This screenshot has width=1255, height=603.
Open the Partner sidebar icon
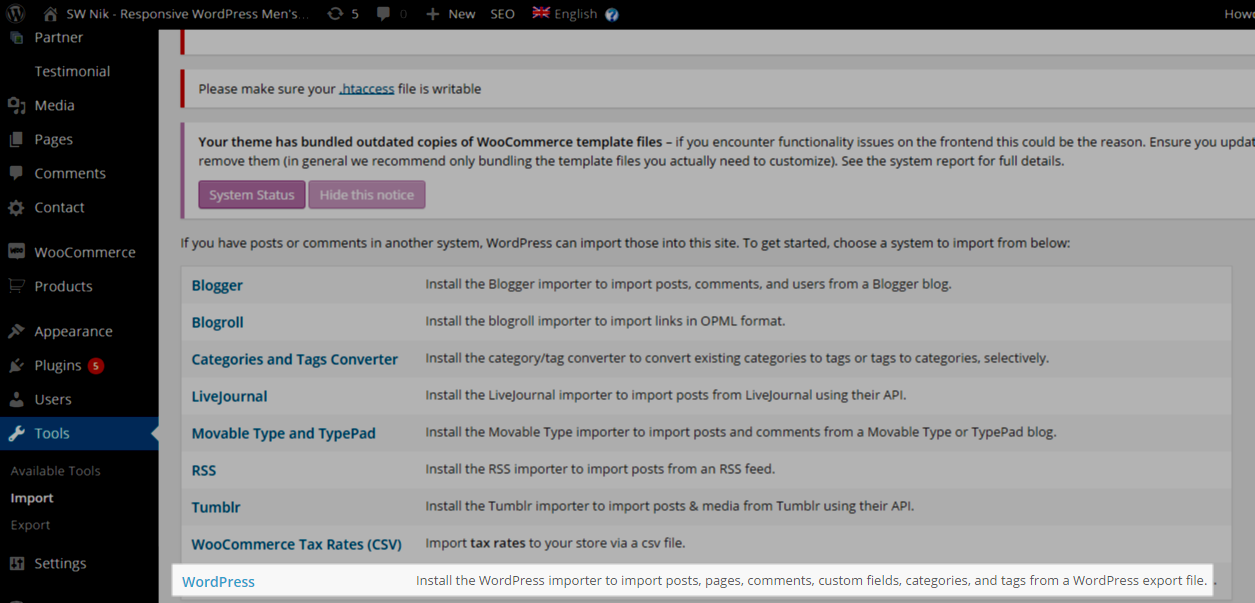16,38
